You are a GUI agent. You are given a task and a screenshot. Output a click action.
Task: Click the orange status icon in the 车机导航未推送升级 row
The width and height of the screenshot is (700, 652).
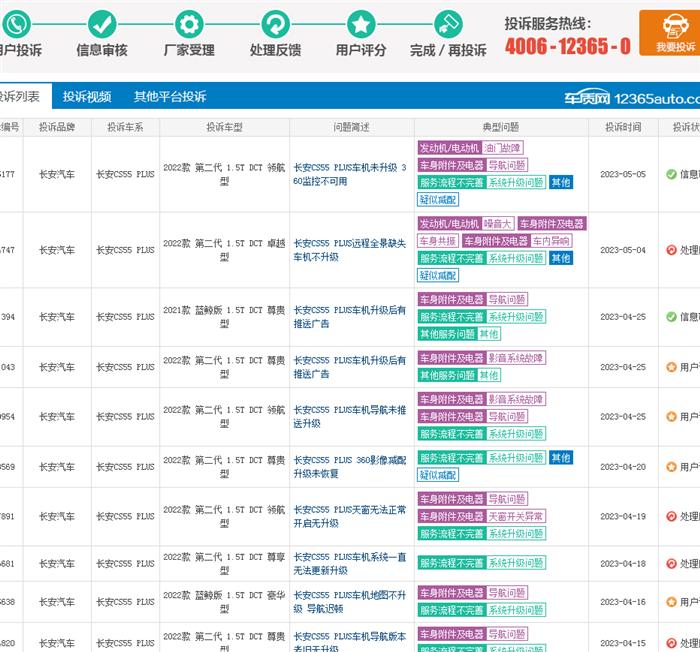(x=671, y=417)
